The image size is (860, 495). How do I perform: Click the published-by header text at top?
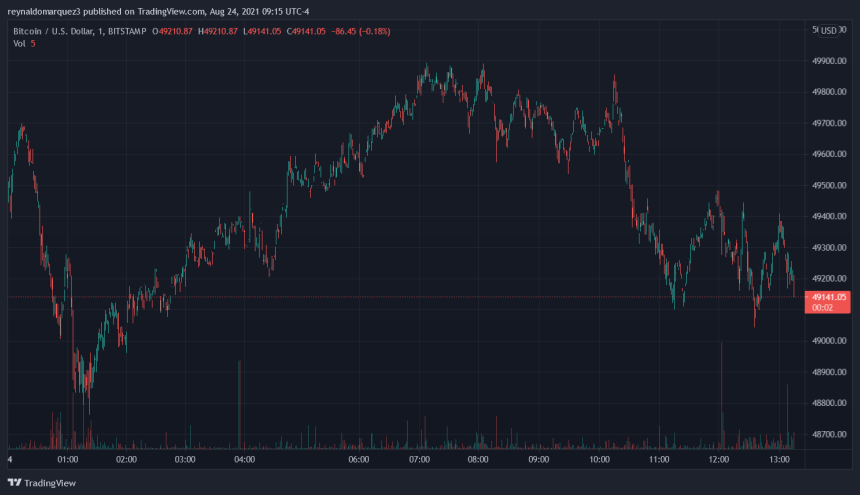159,12
